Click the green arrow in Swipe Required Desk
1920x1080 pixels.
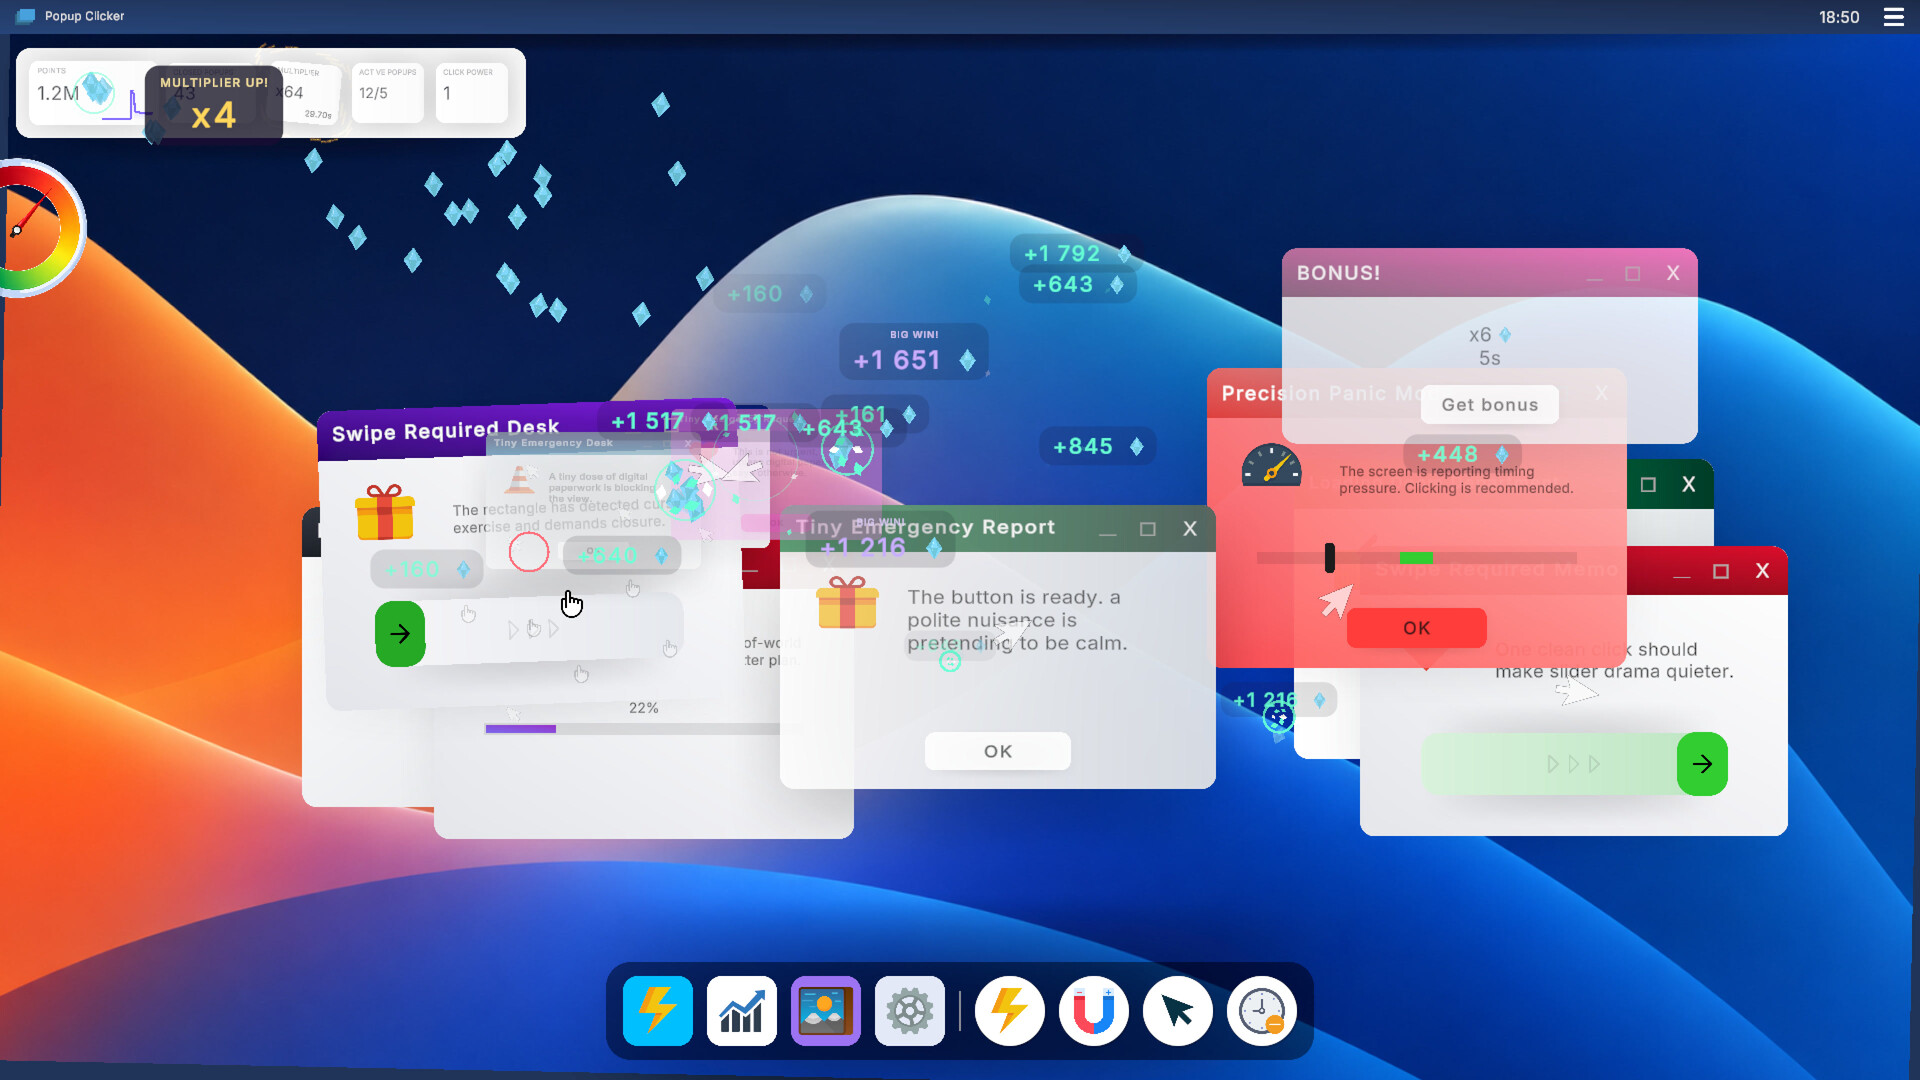[x=400, y=633]
